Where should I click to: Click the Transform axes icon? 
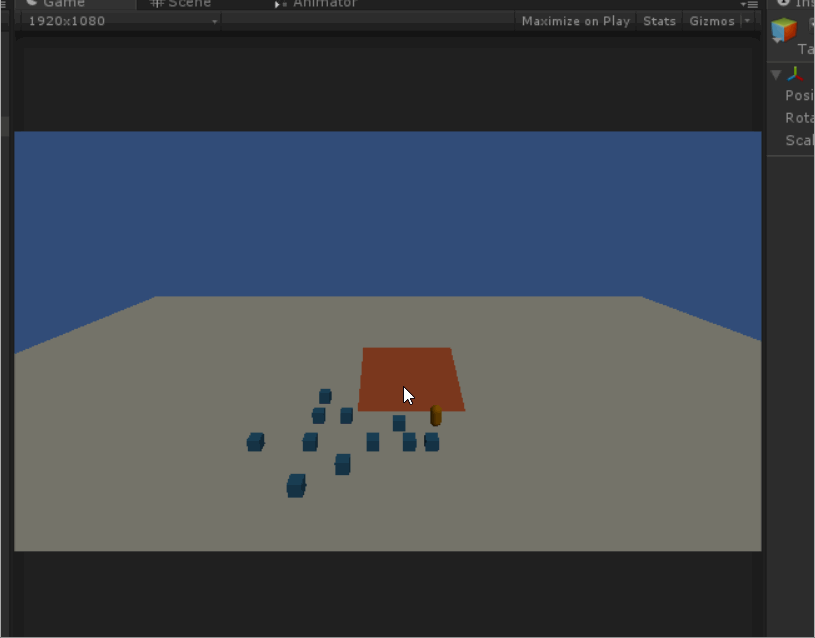795,74
